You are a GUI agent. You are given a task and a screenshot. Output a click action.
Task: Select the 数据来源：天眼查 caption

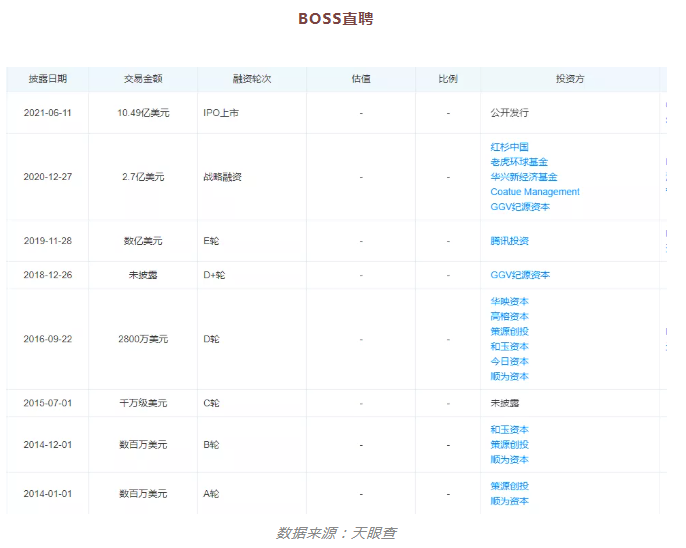(336, 533)
